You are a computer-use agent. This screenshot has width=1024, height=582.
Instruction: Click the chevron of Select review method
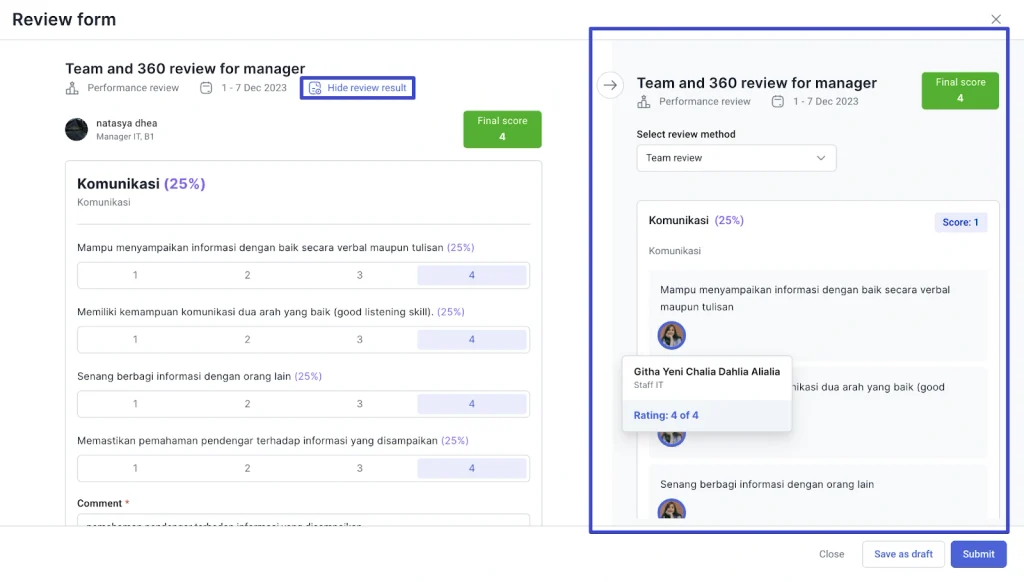coord(821,158)
